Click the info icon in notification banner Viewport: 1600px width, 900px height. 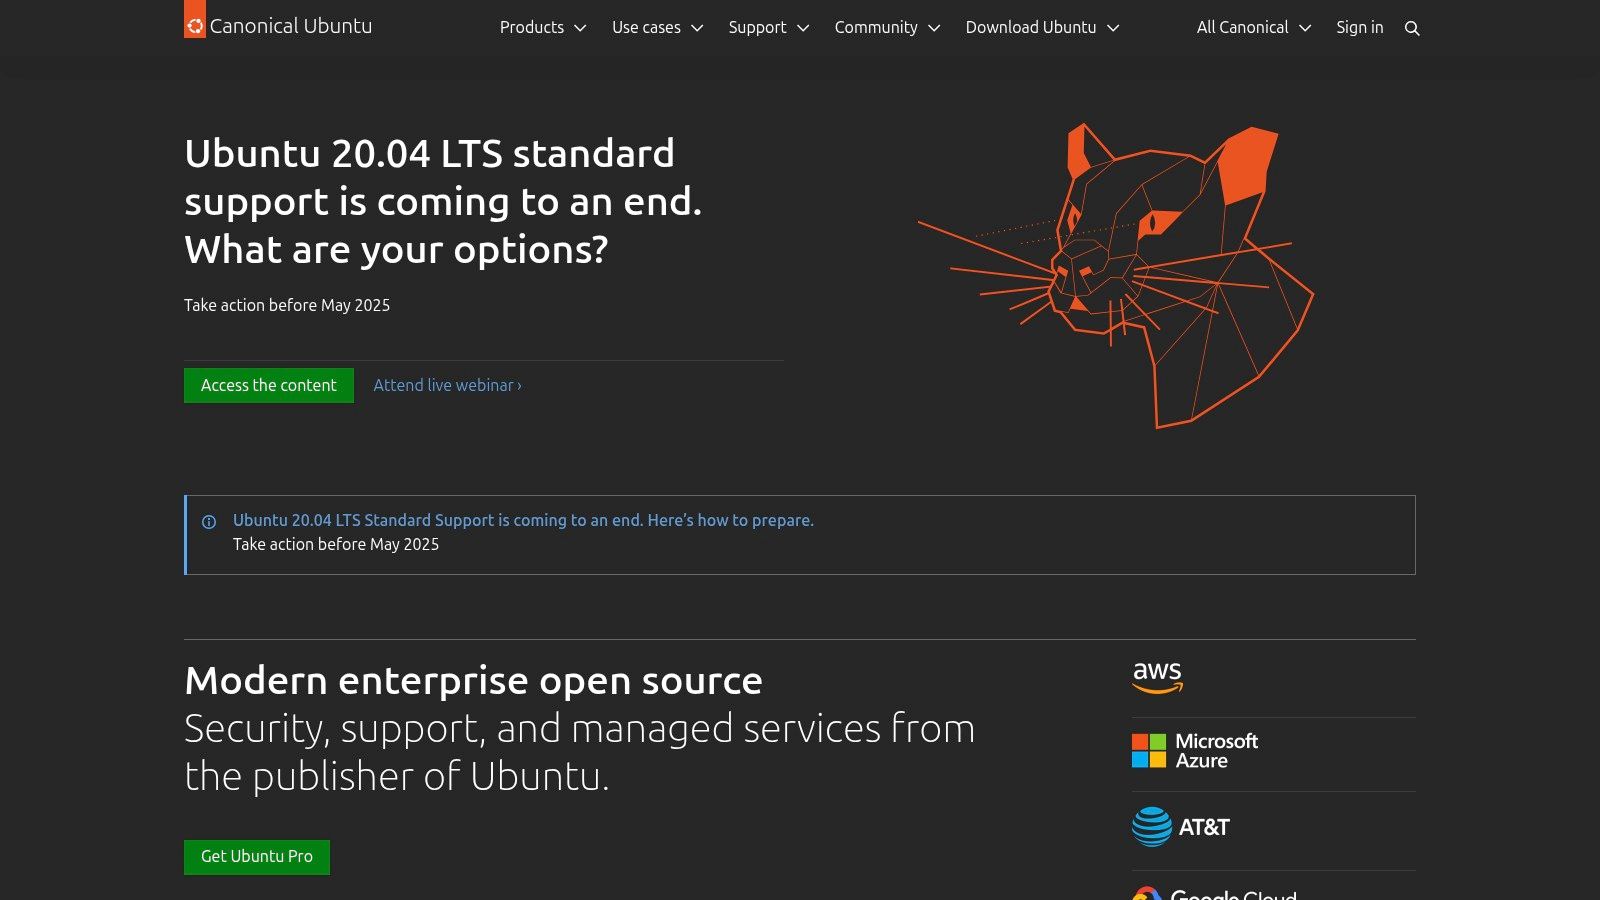click(209, 522)
